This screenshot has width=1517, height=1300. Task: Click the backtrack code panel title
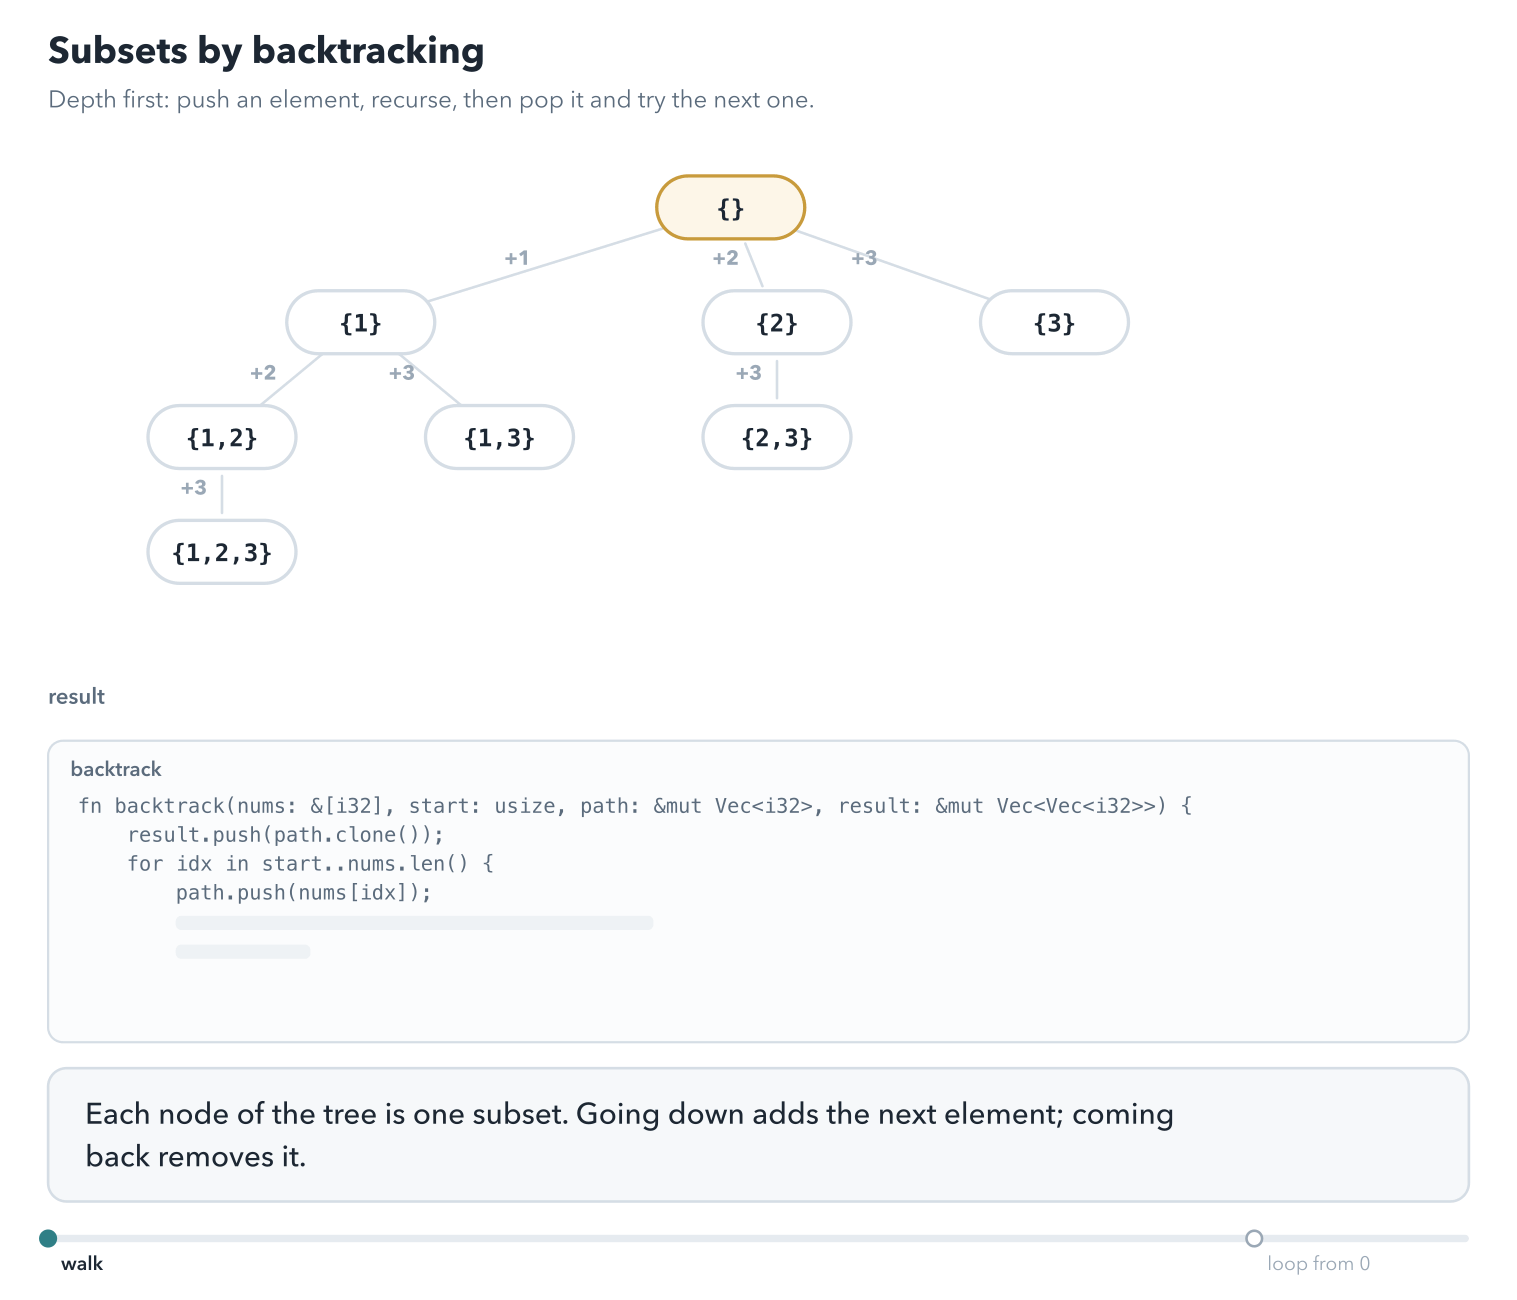[116, 769]
